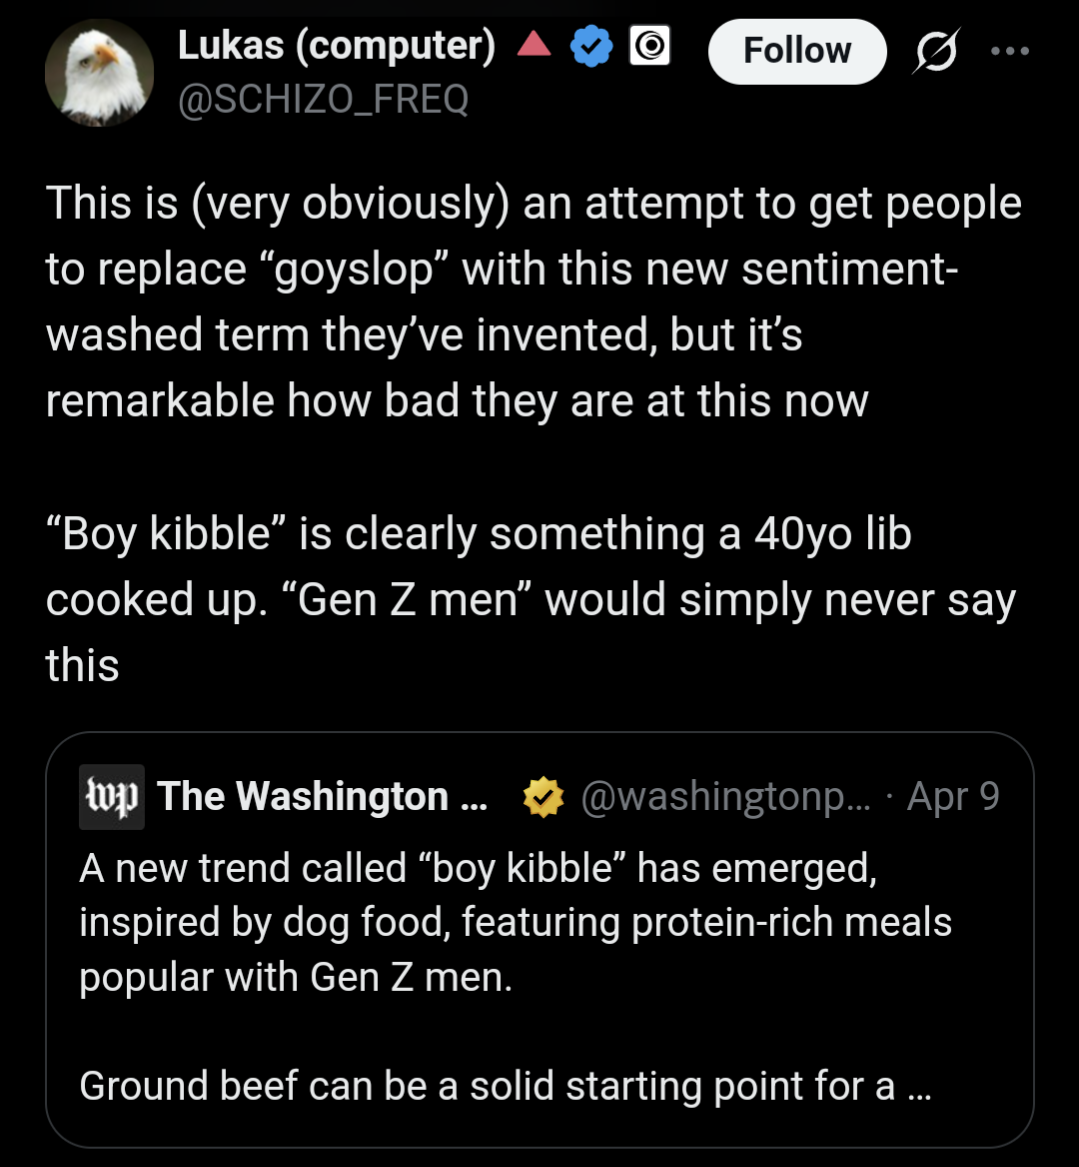
Task: Click the Lukas (computer) display name
Action: pos(336,46)
